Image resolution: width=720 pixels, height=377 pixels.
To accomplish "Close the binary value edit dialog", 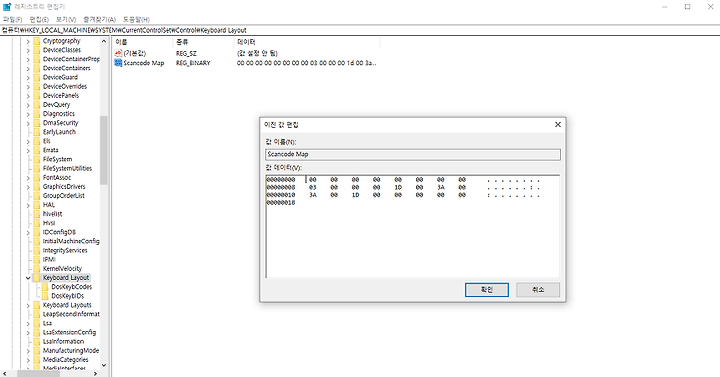I will pyautogui.click(x=557, y=124).
